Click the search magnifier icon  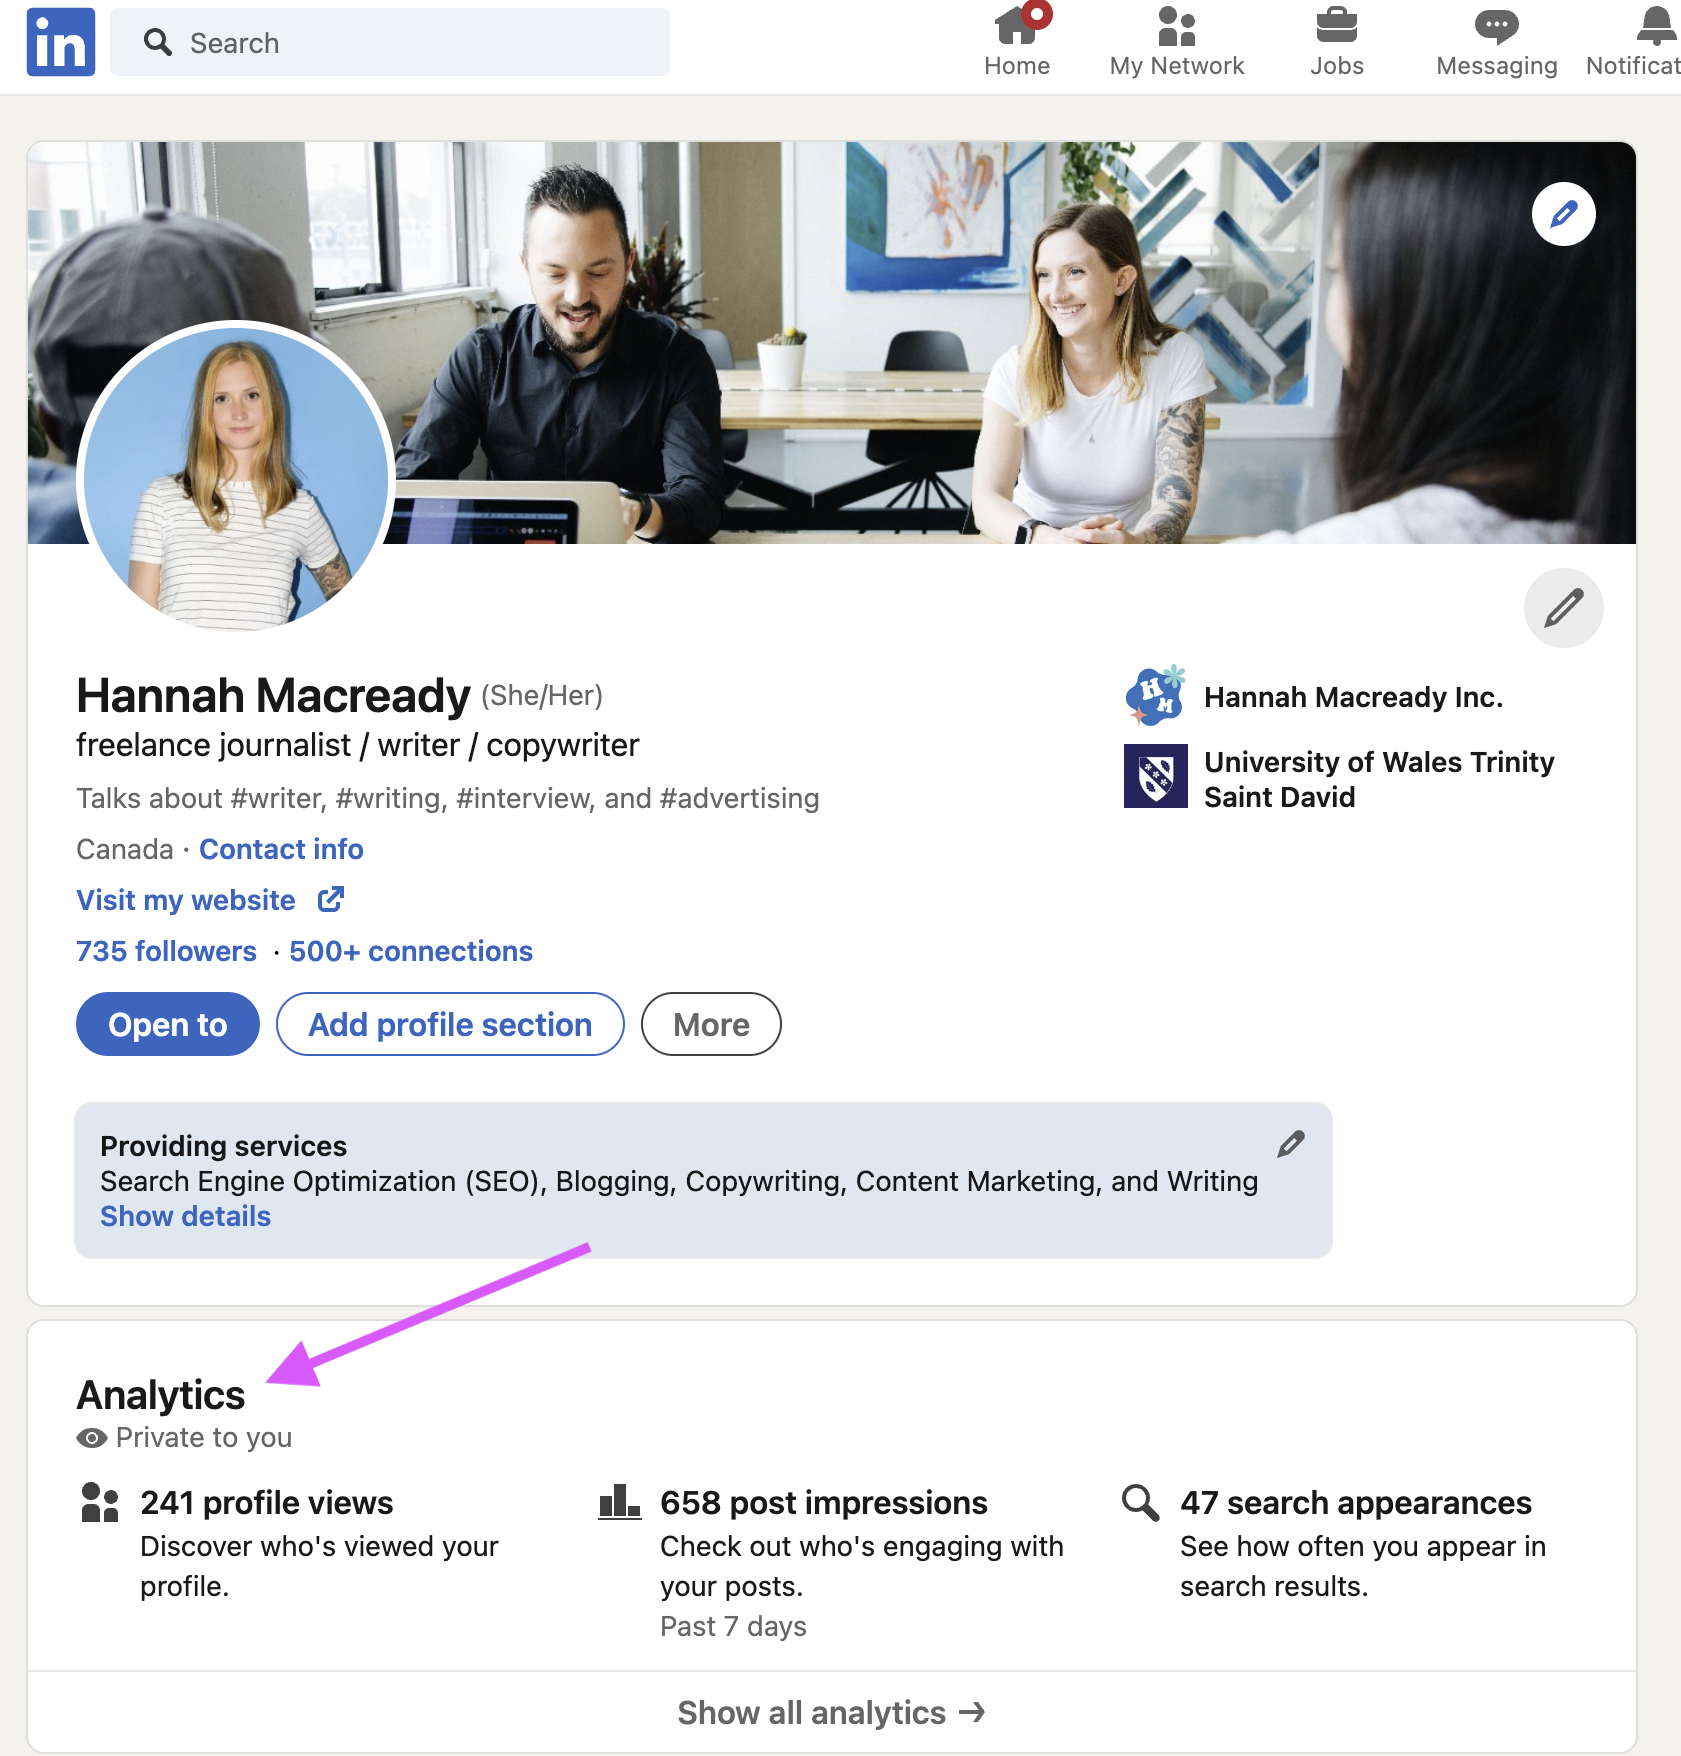(x=157, y=42)
